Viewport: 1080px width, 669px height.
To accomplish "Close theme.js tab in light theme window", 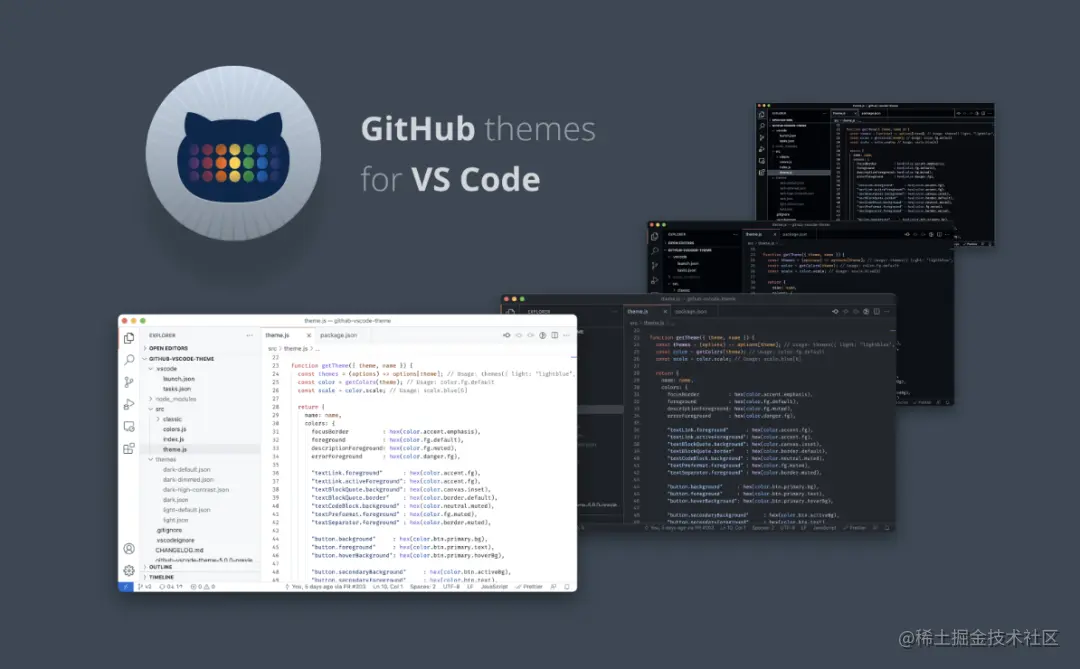I will [x=309, y=336].
